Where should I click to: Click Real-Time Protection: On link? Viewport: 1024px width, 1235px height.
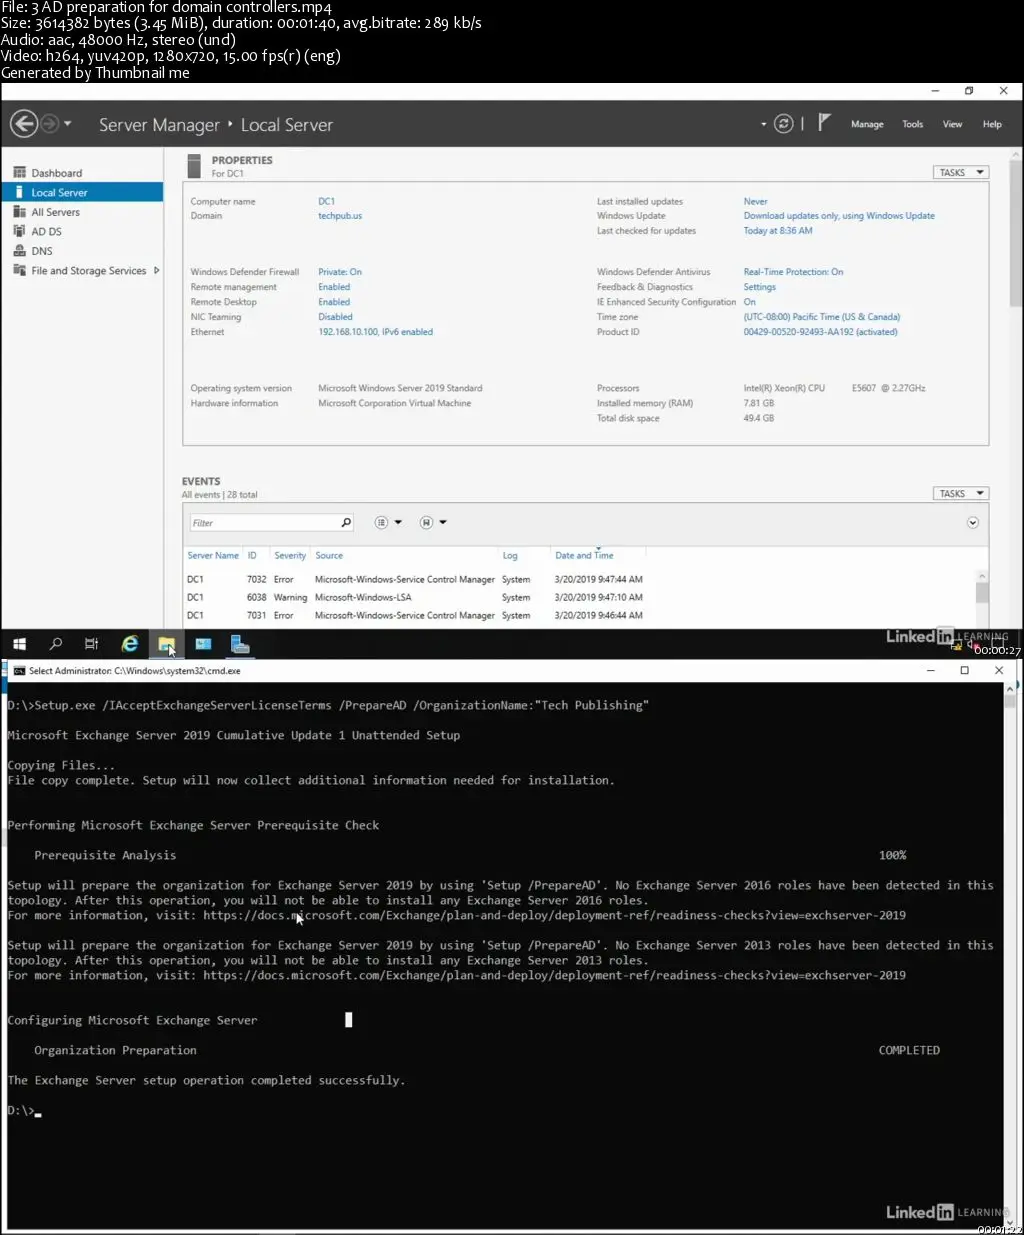[x=793, y=272]
